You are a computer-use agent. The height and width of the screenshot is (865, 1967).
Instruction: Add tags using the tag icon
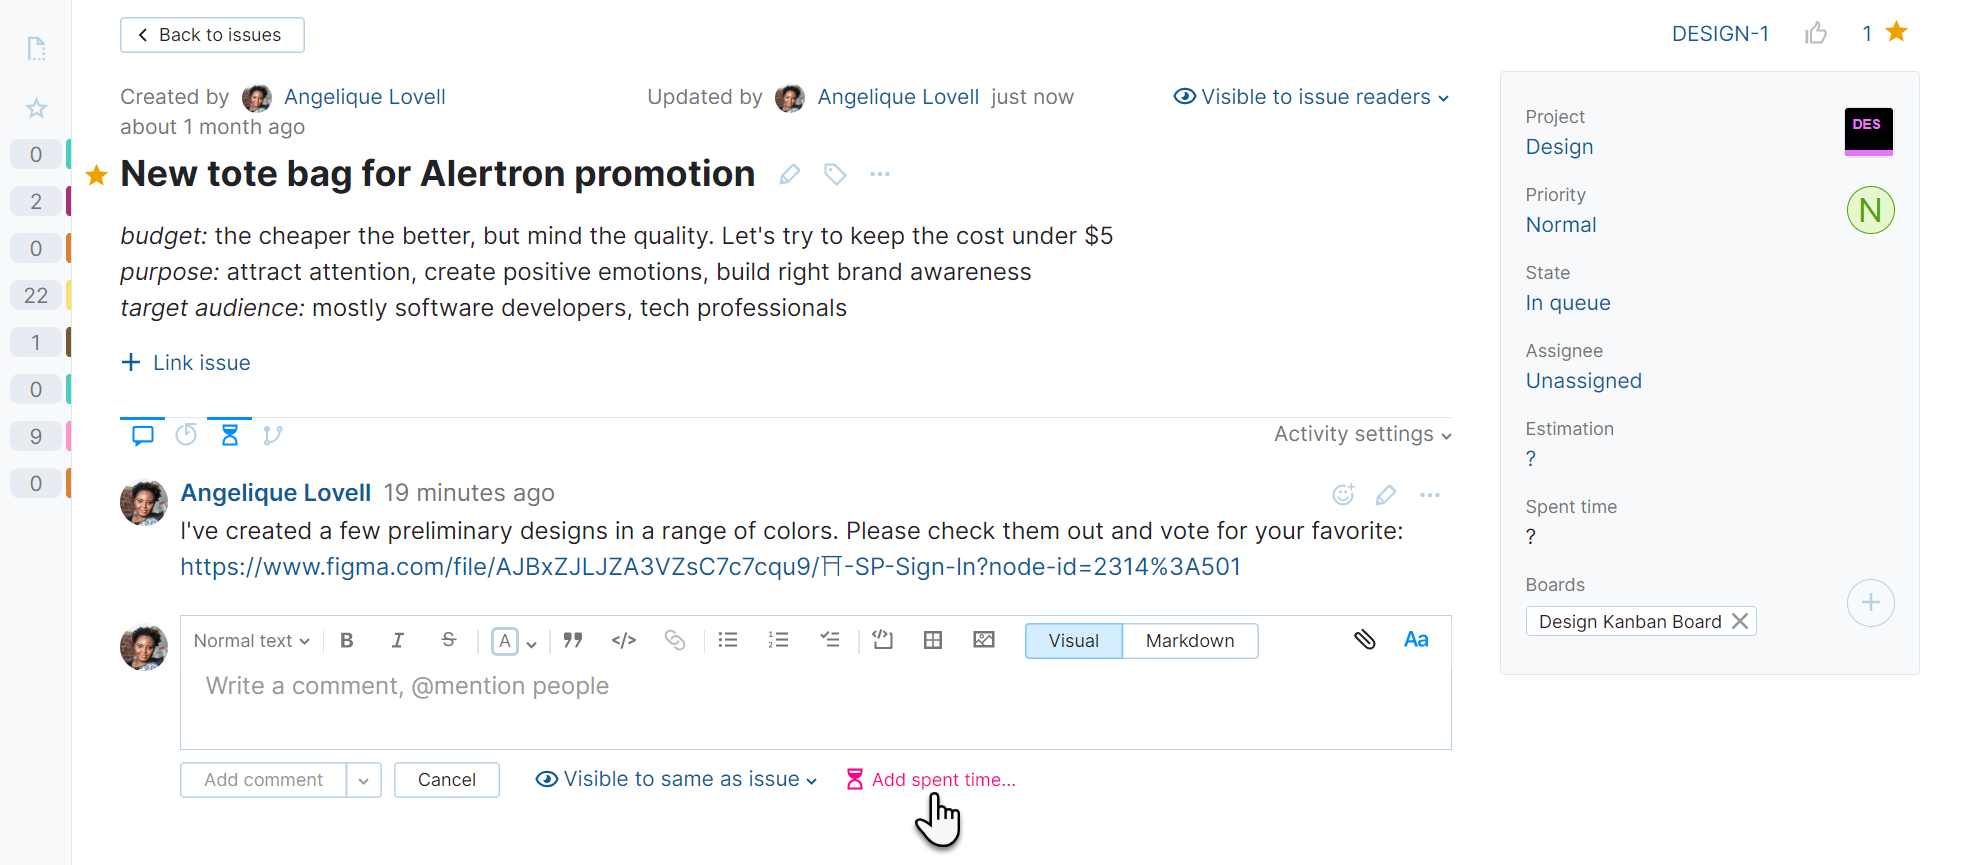click(x=835, y=174)
